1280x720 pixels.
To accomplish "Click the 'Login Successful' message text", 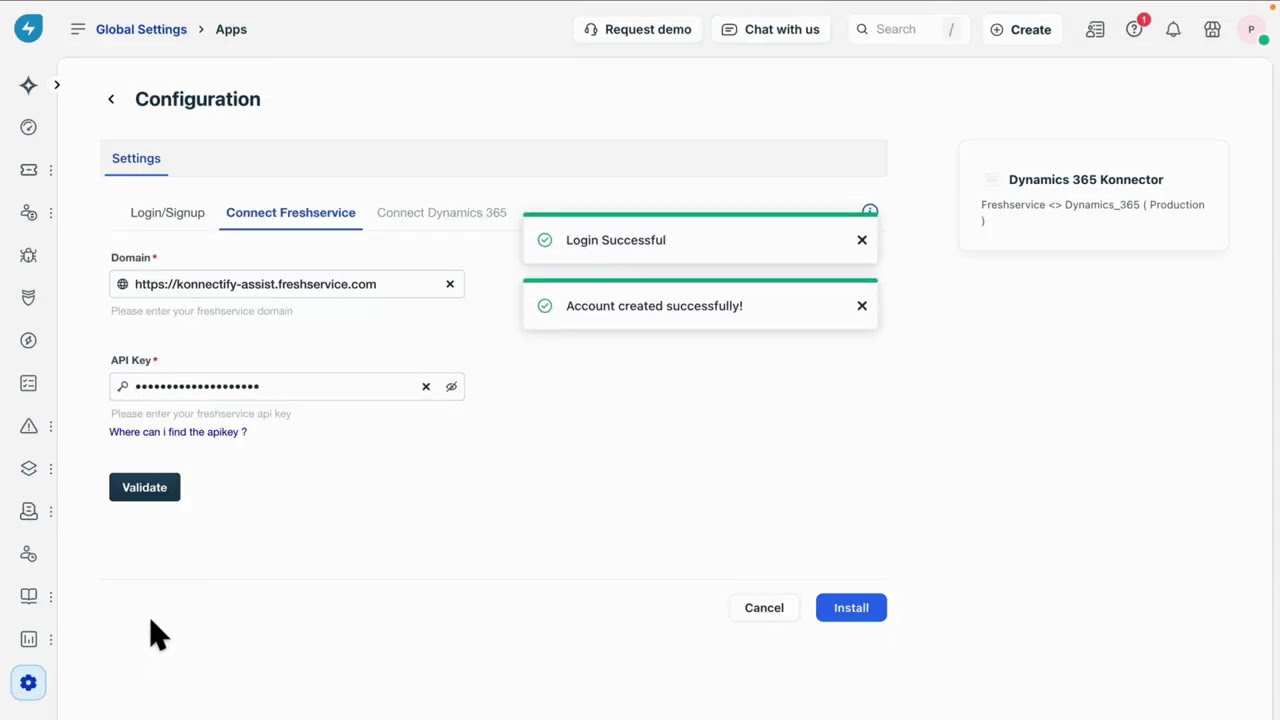I will (x=616, y=240).
